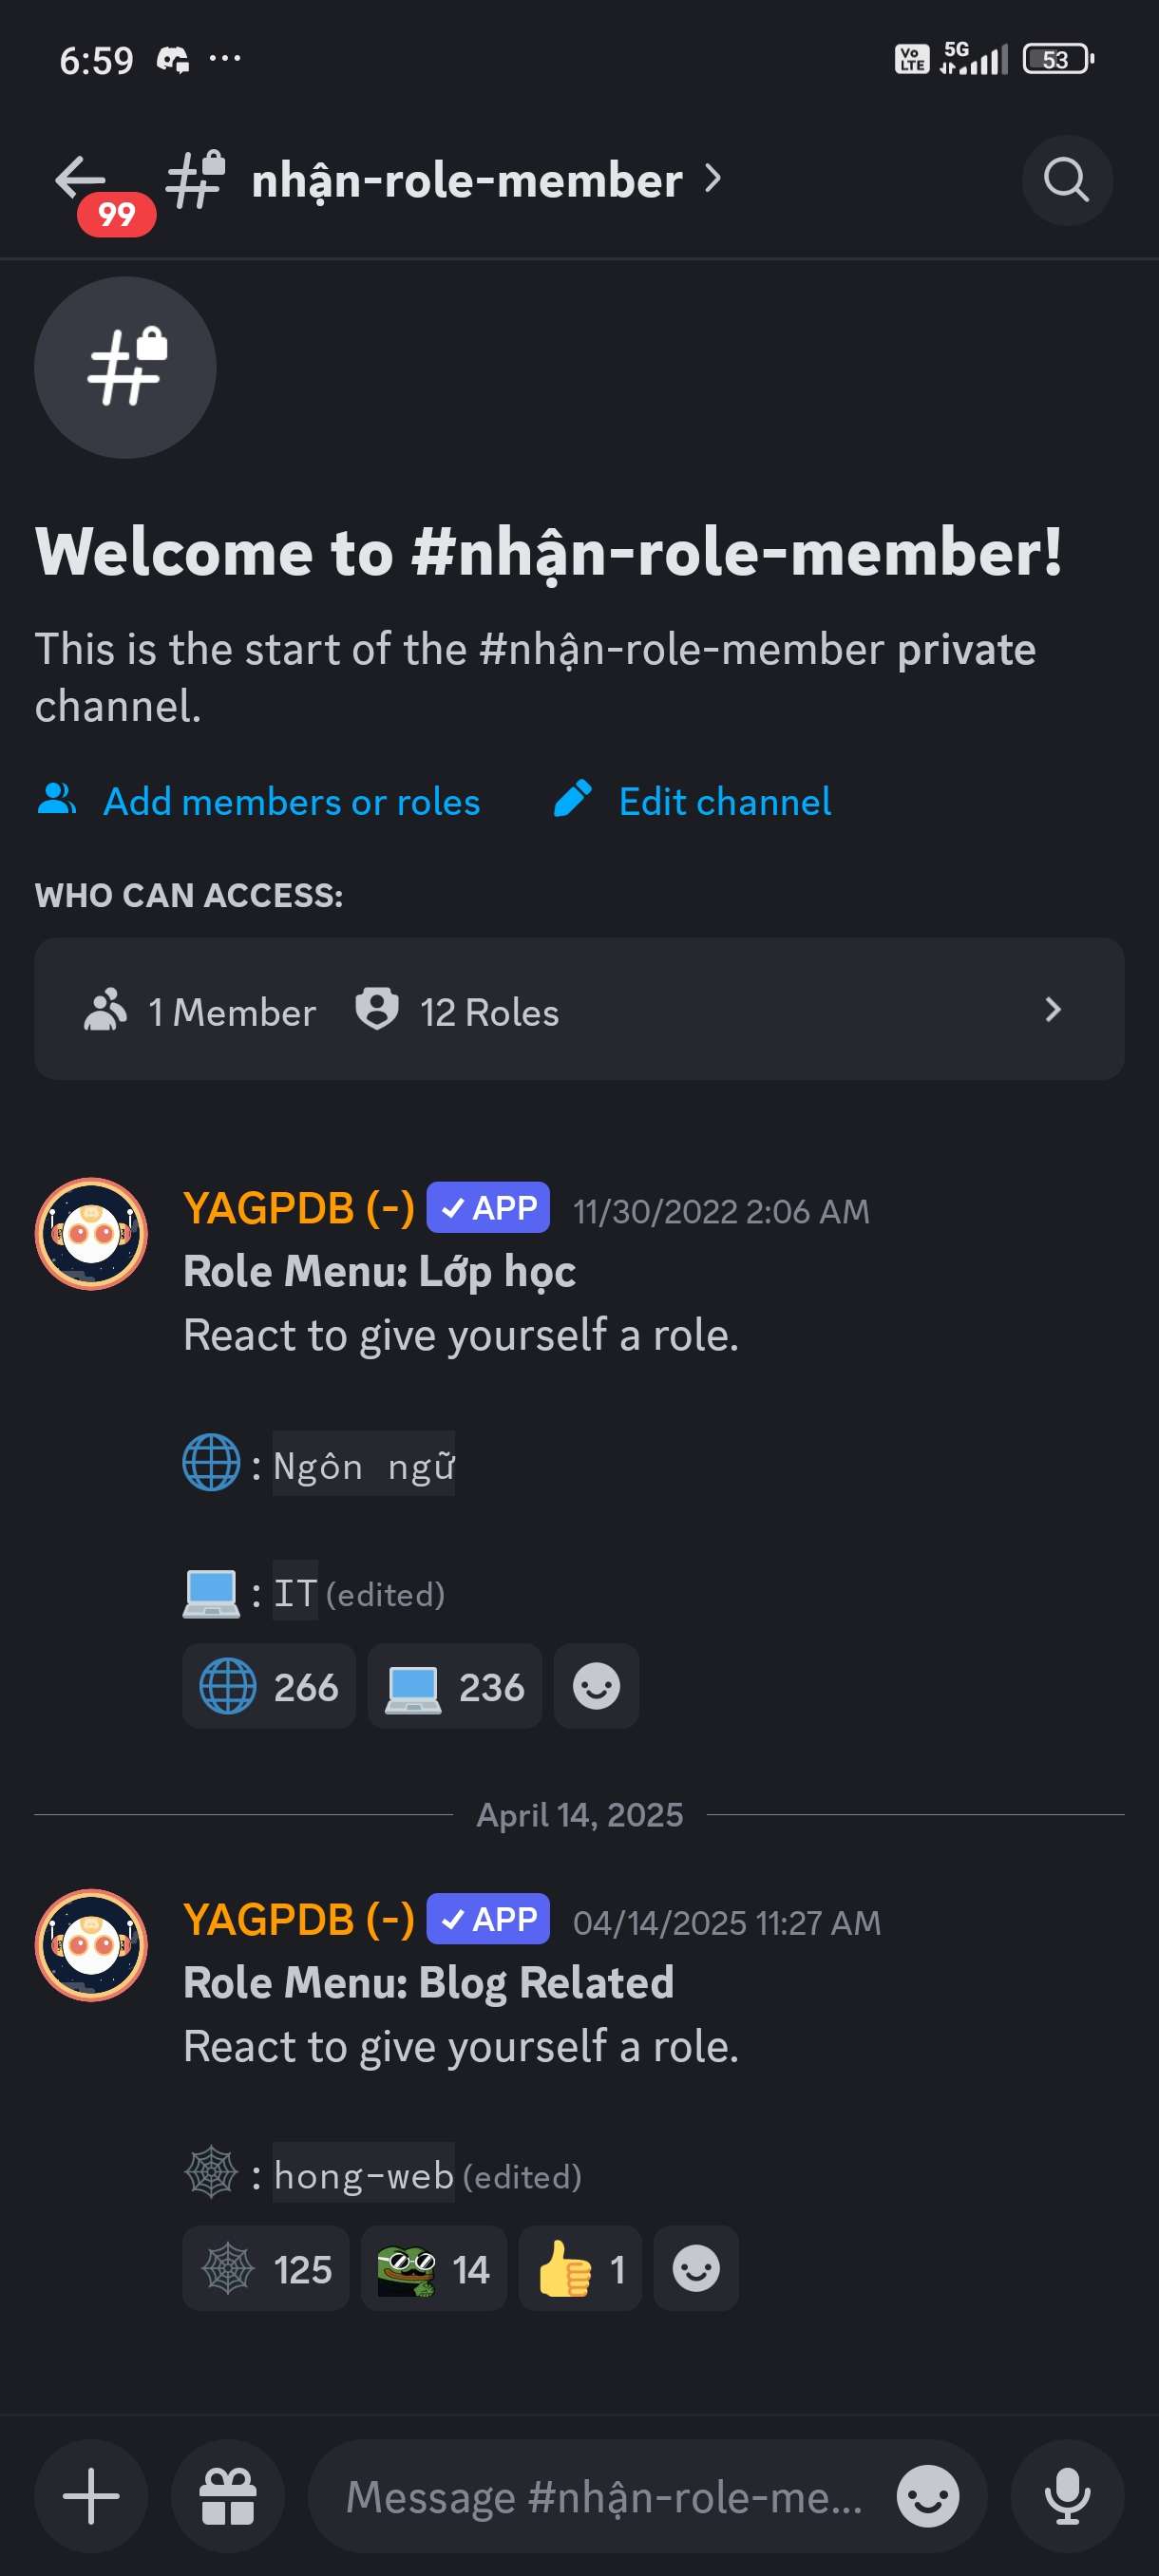Expand the 1 Member 12 Roles access row
This screenshot has width=1159, height=2576.
(579, 1010)
